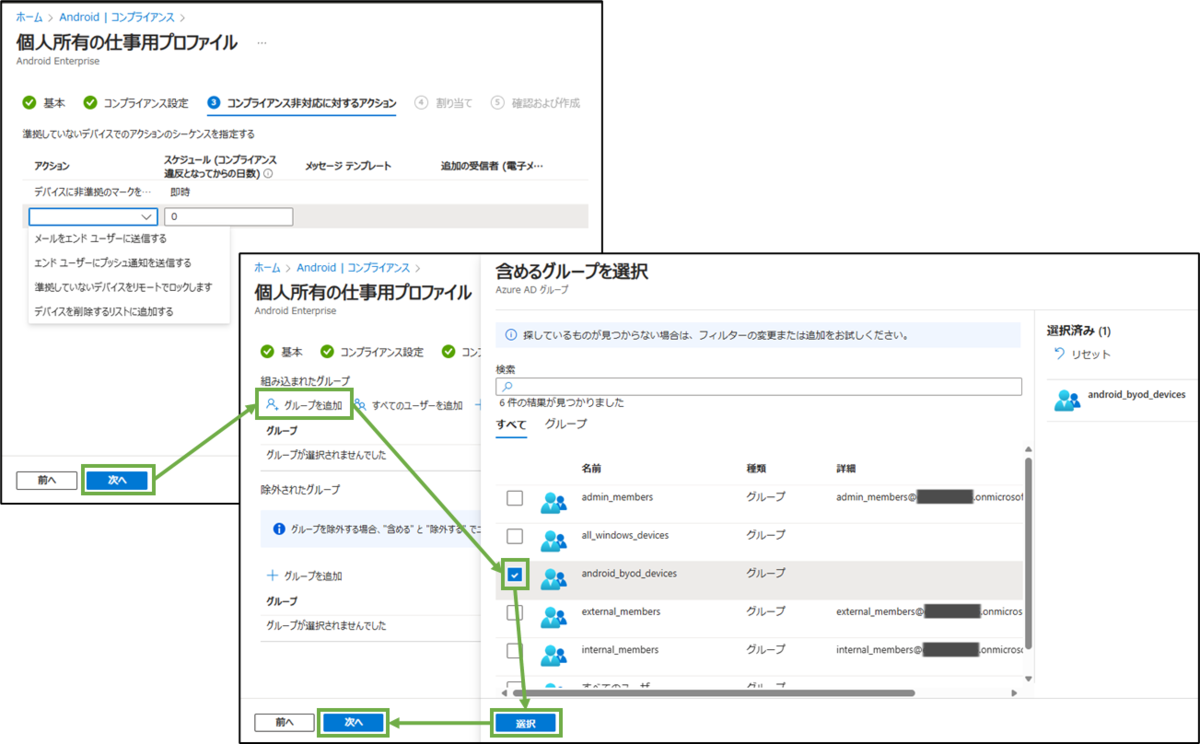Open the 基本 step in back window
Viewport: 1200px width, 744px height.
point(45,103)
